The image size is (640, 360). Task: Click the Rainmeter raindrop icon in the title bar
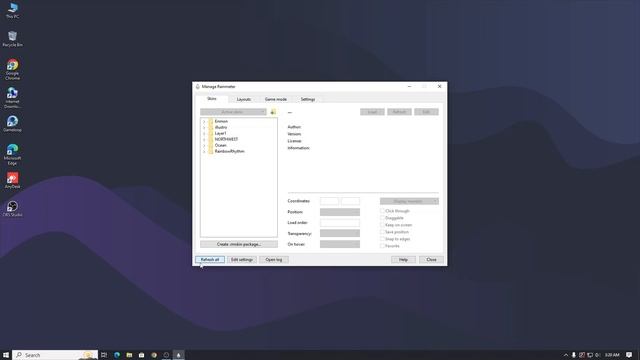point(198,87)
